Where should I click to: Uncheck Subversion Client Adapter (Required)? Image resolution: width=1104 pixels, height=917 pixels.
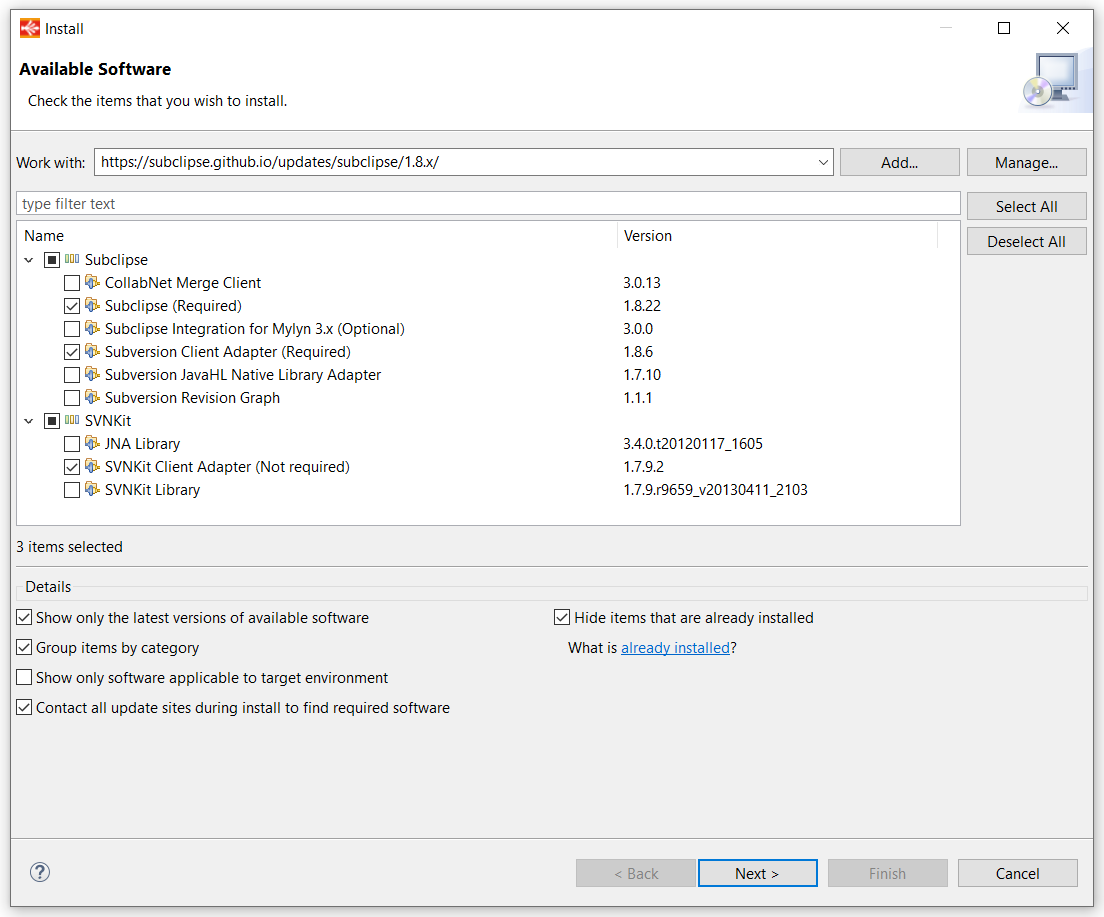[x=72, y=352]
